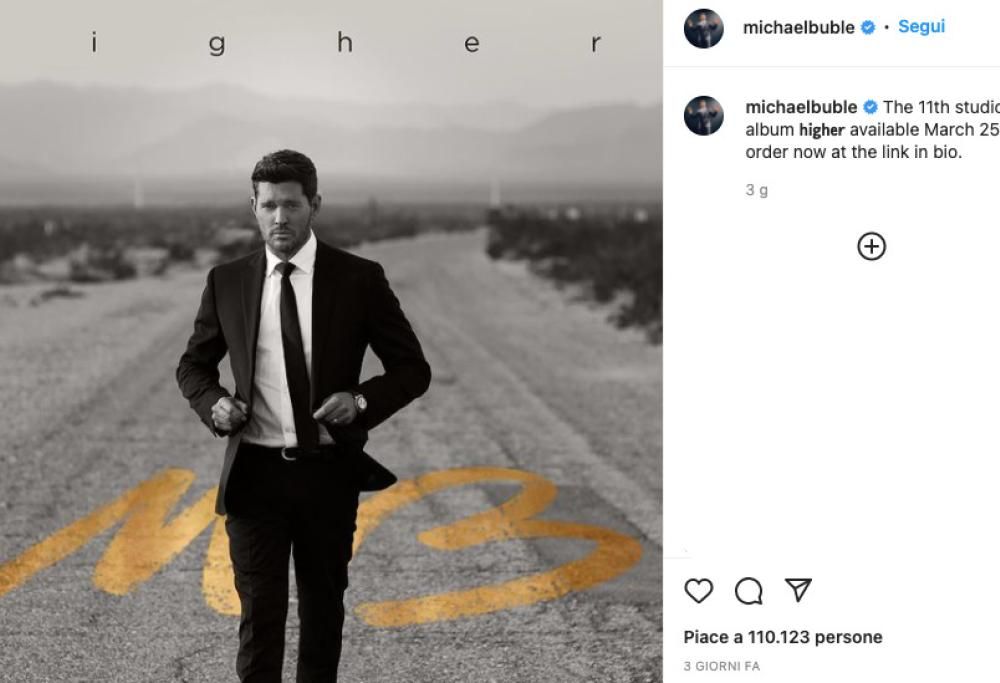1000x683 pixels.
Task: Click the Segui button to follow michaelbuble
Action: [924, 27]
